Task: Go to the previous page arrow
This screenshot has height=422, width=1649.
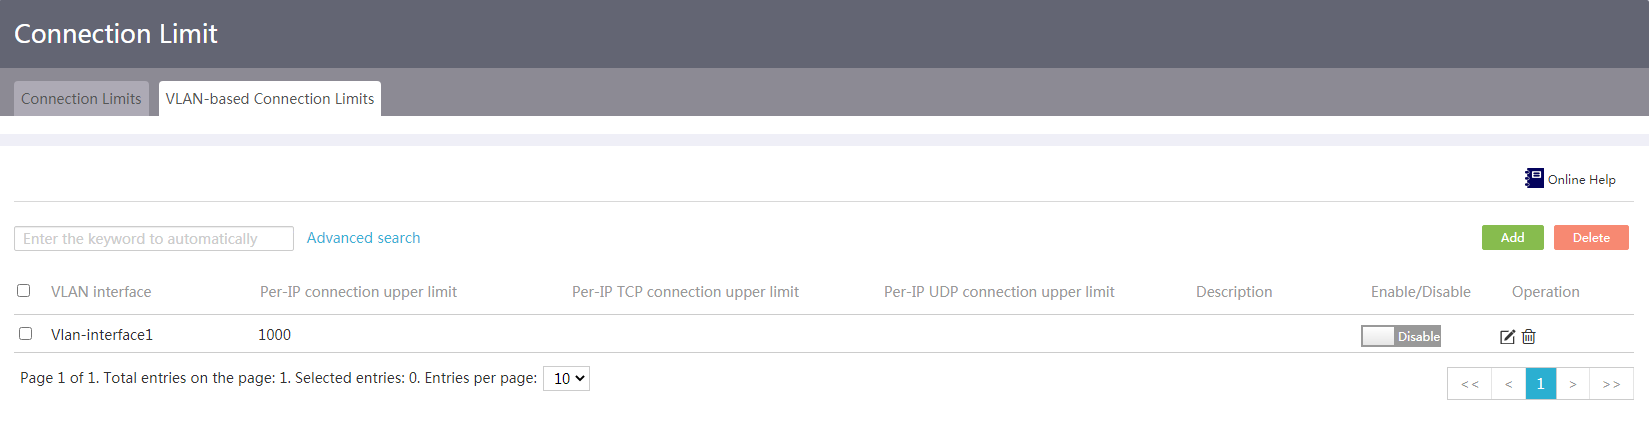Action: pos(1508,384)
